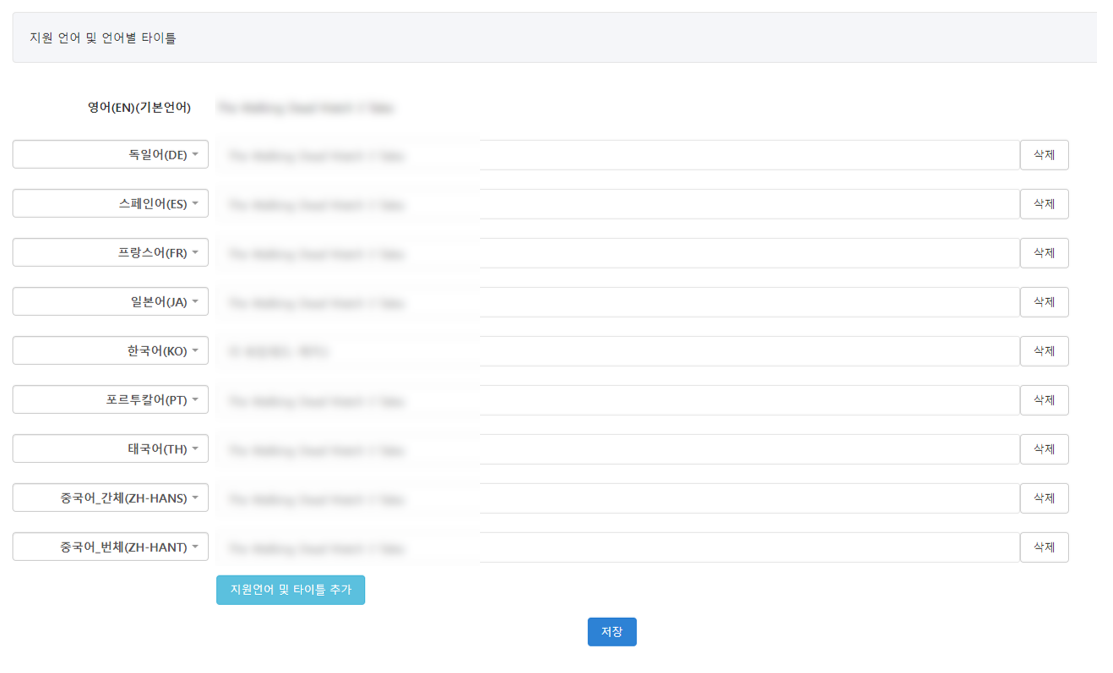The image size is (1113, 673).
Task: Open the 한국어(KO) language dropdown
Action: (111, 351)
